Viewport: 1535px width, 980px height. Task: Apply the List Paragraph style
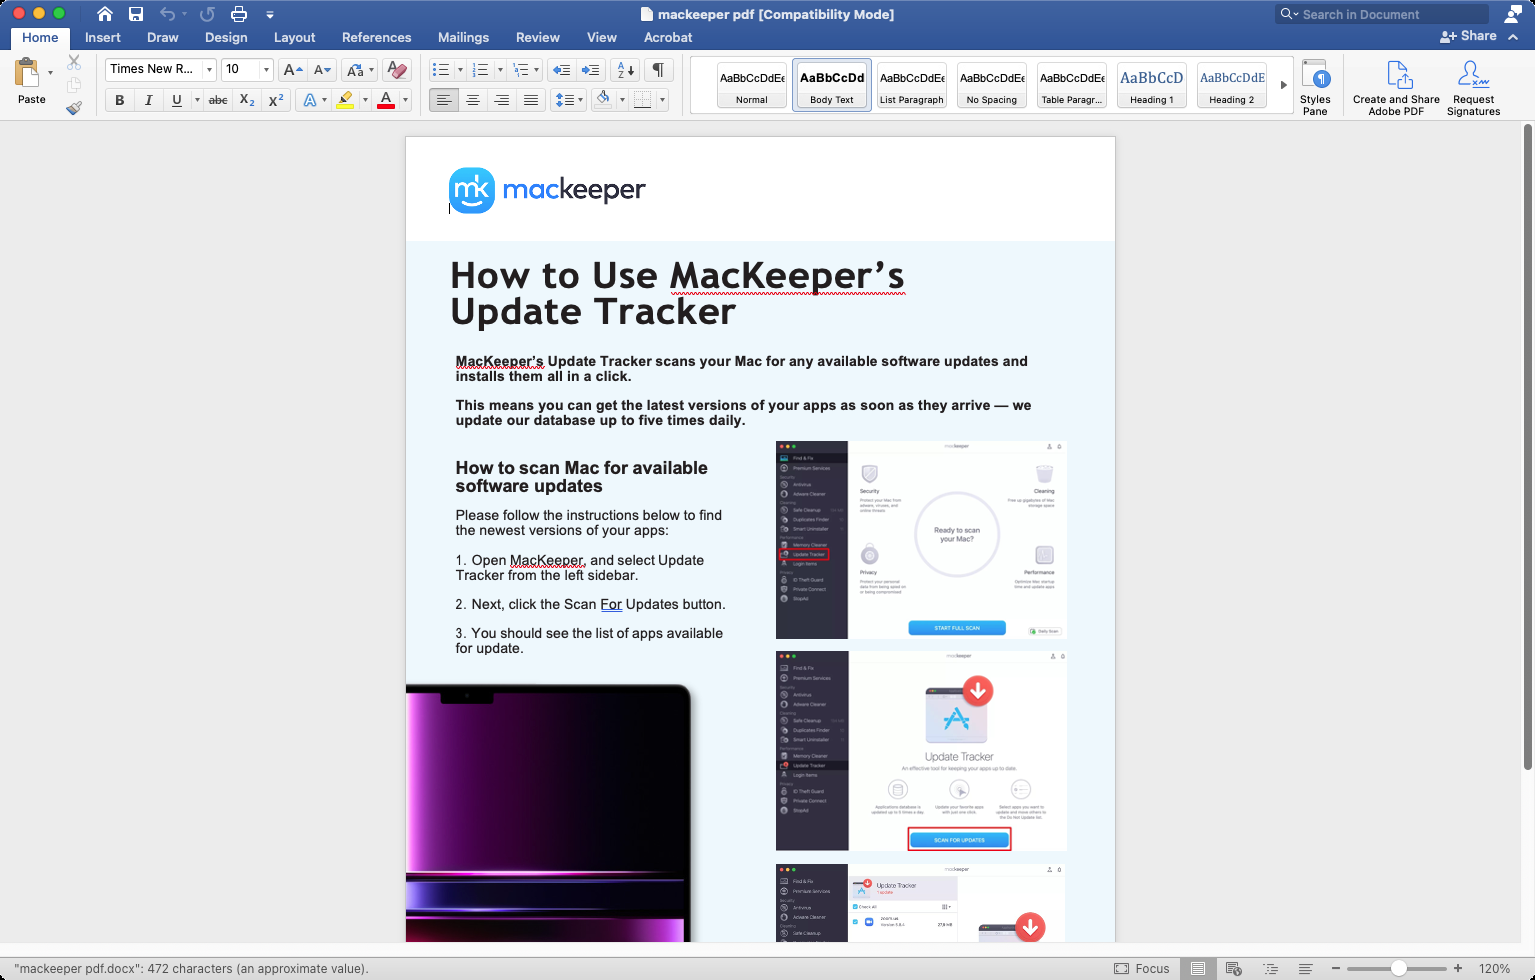[912, 84]
